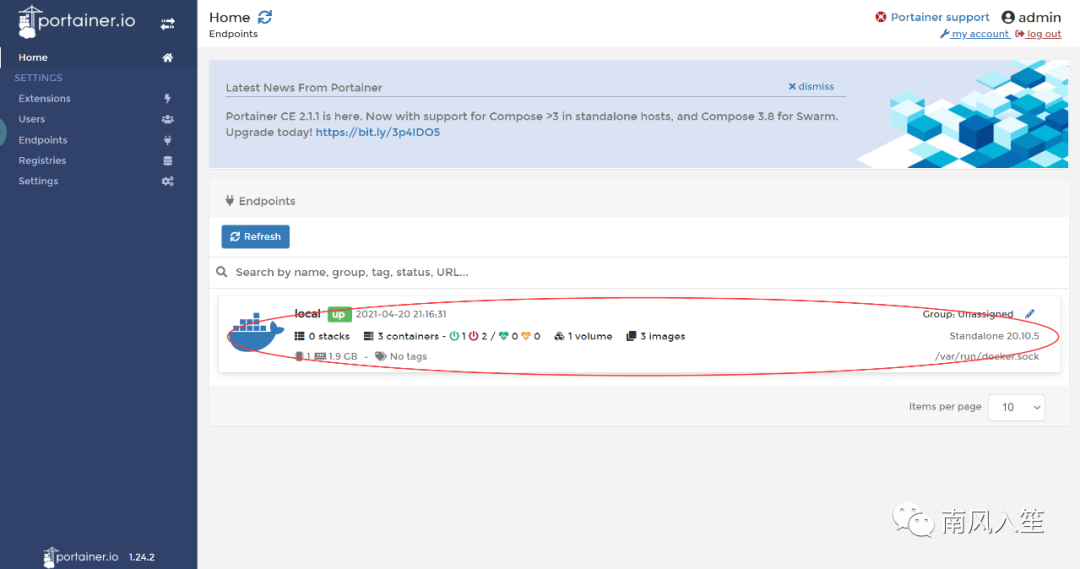Click the 1 volume text

point(590,336)
